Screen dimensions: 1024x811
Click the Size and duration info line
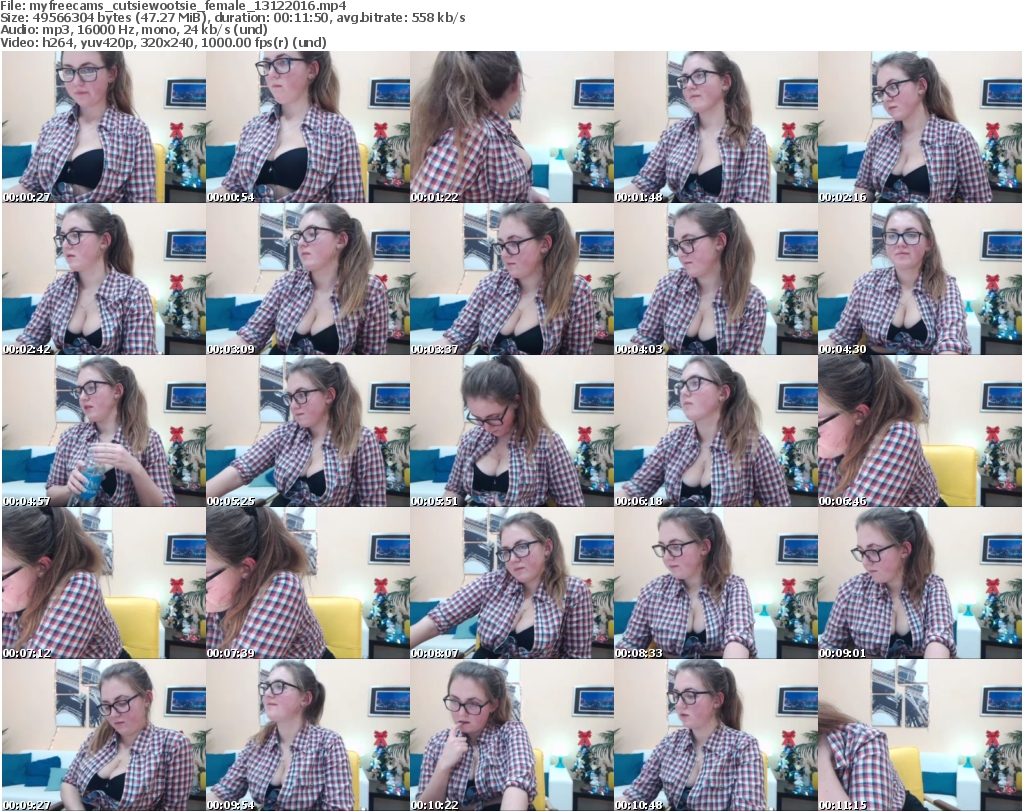tap(233, 18)
